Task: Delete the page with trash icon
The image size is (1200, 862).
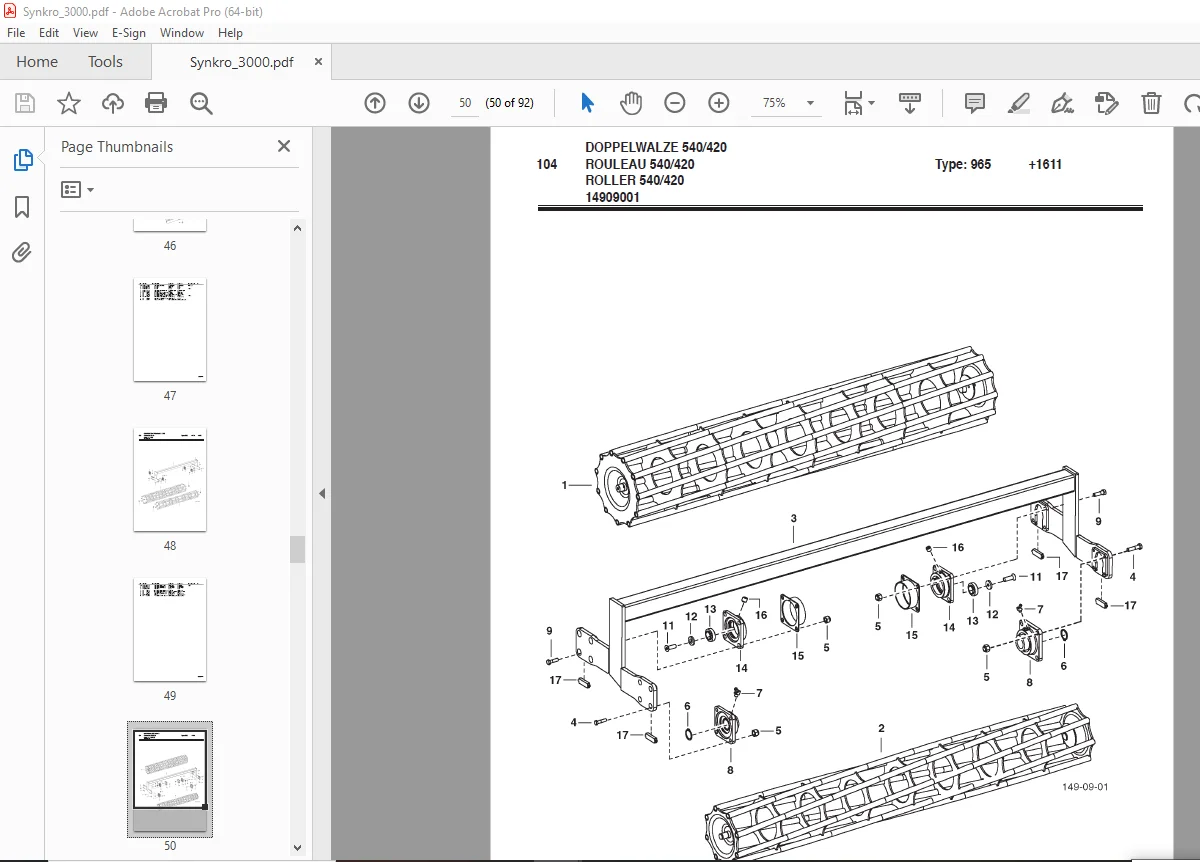Action: coord(1152,103)
